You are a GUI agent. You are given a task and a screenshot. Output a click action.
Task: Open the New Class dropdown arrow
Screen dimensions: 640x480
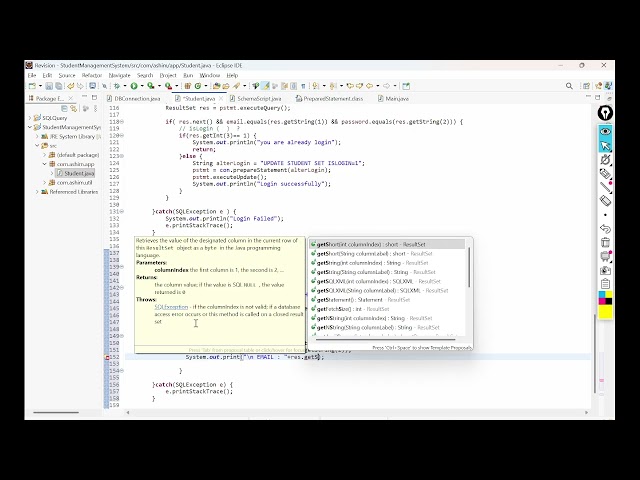206,86
